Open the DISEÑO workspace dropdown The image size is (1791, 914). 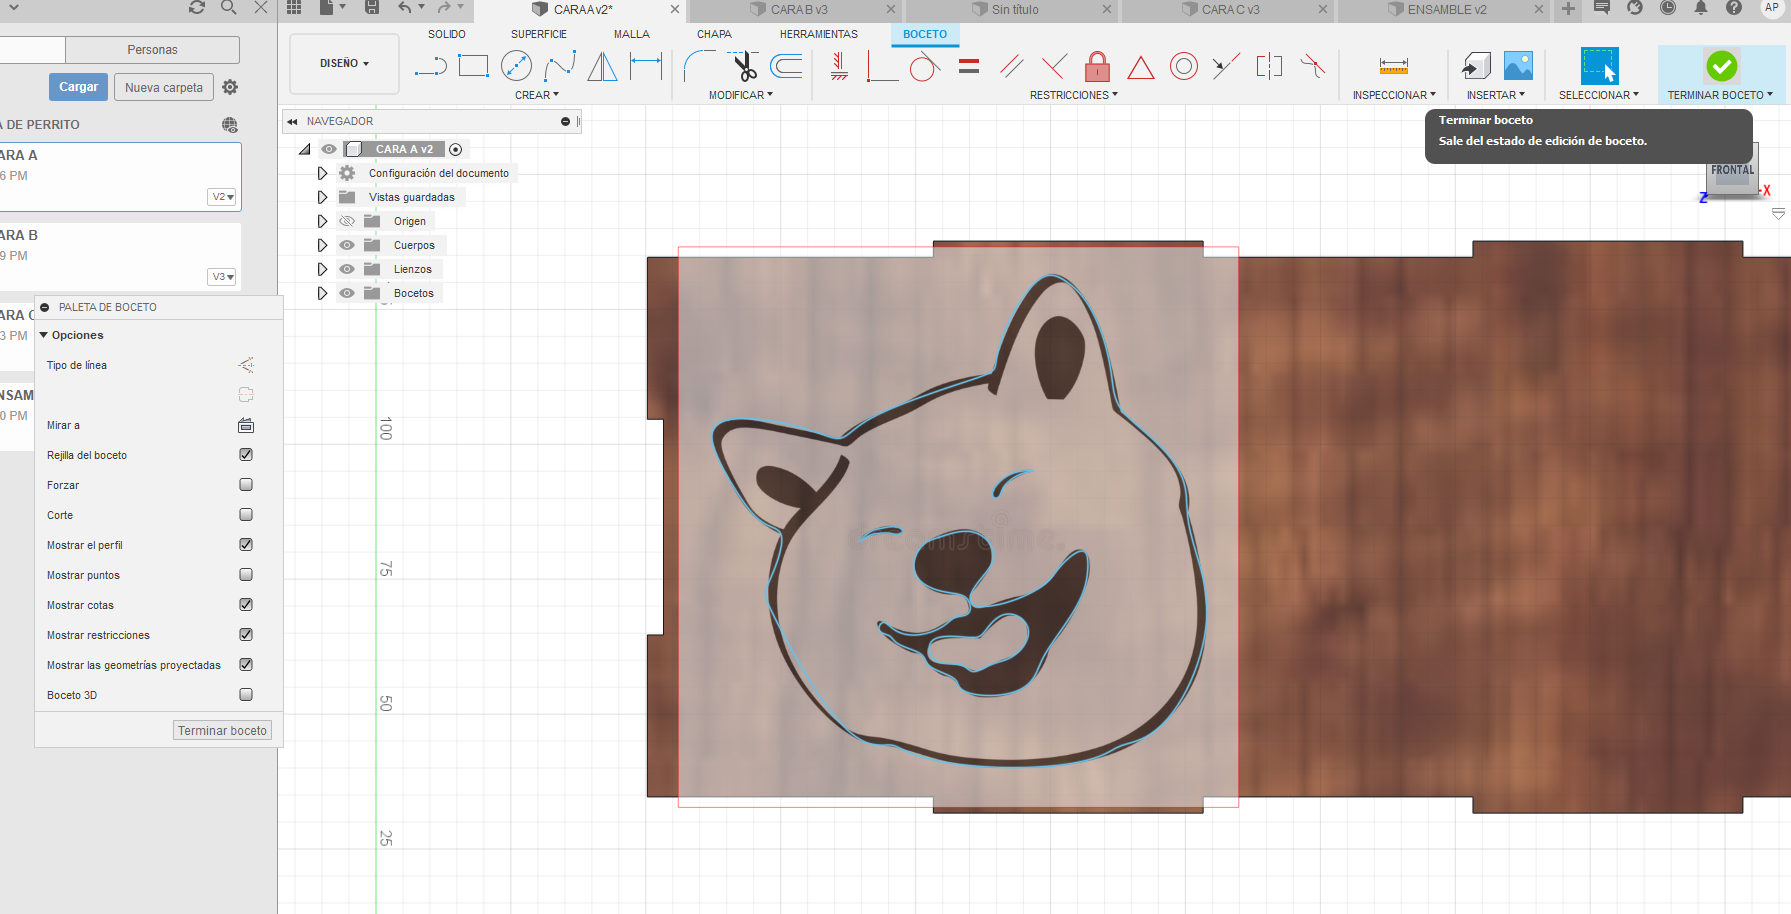(344, 63)
